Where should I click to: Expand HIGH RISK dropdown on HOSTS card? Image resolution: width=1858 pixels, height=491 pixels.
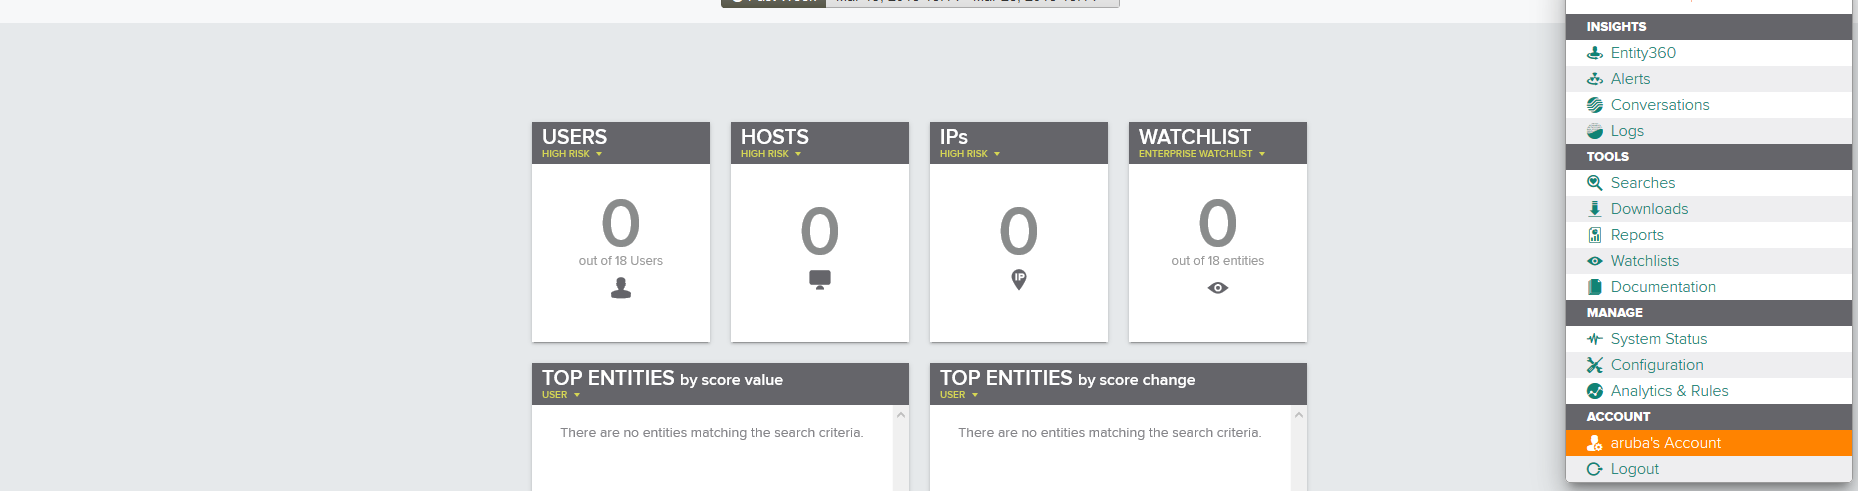pos(771,154)
